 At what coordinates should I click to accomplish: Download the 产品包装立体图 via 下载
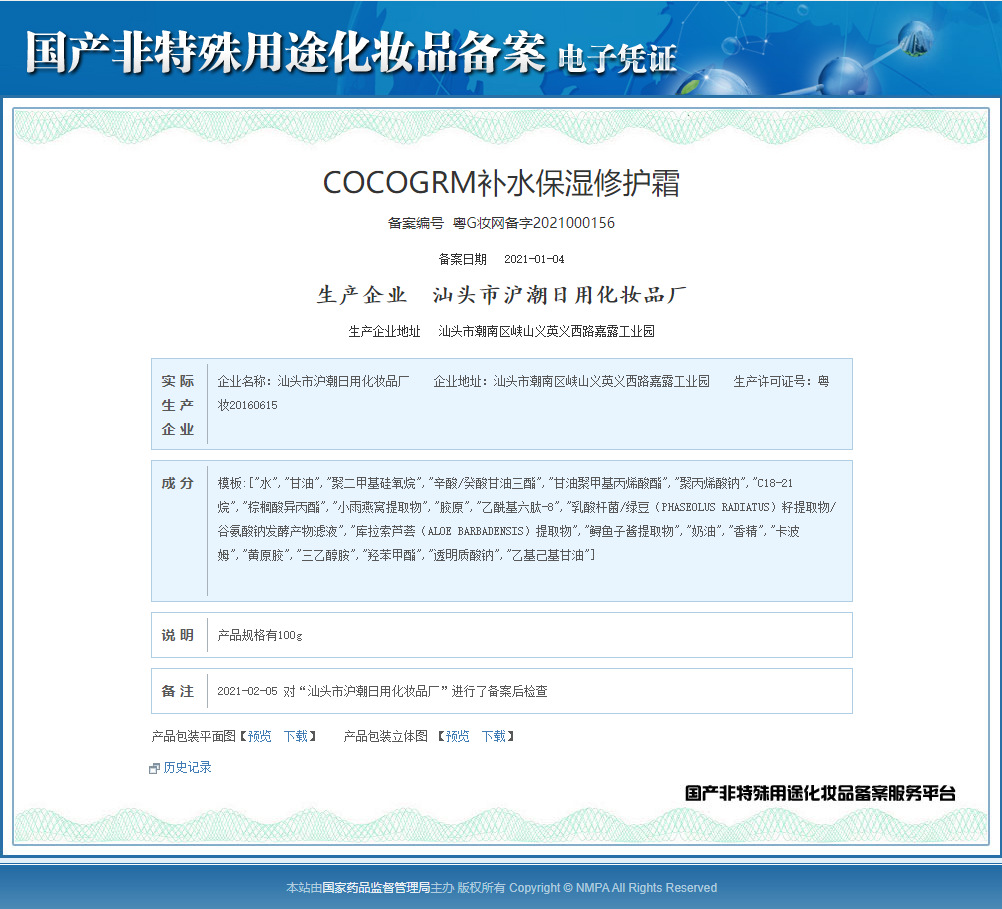(492, 736)
